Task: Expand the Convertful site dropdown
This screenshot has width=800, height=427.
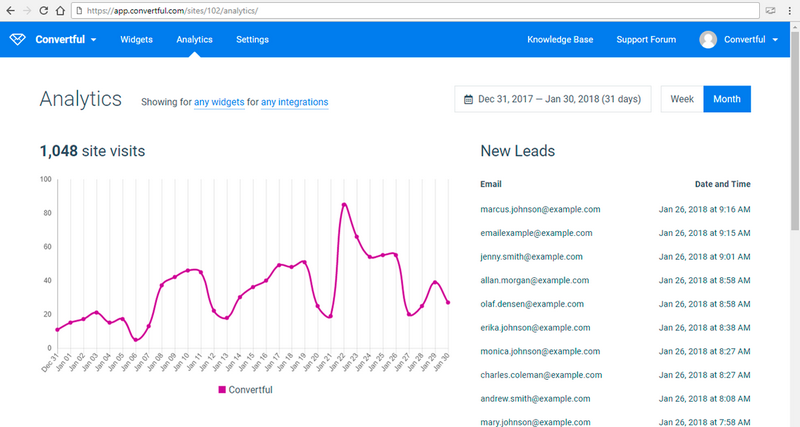Action: point(93,40)
